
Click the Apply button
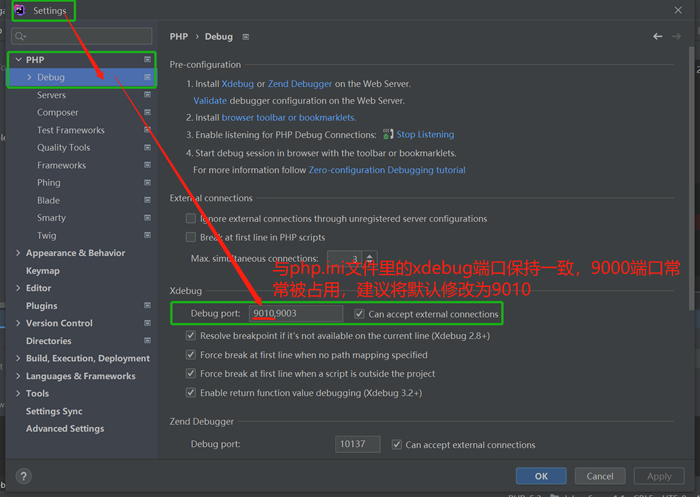(659, 476)
